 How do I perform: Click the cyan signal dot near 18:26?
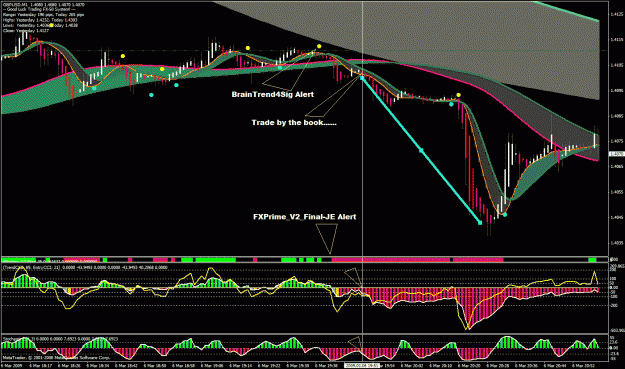tap(94, 88)
